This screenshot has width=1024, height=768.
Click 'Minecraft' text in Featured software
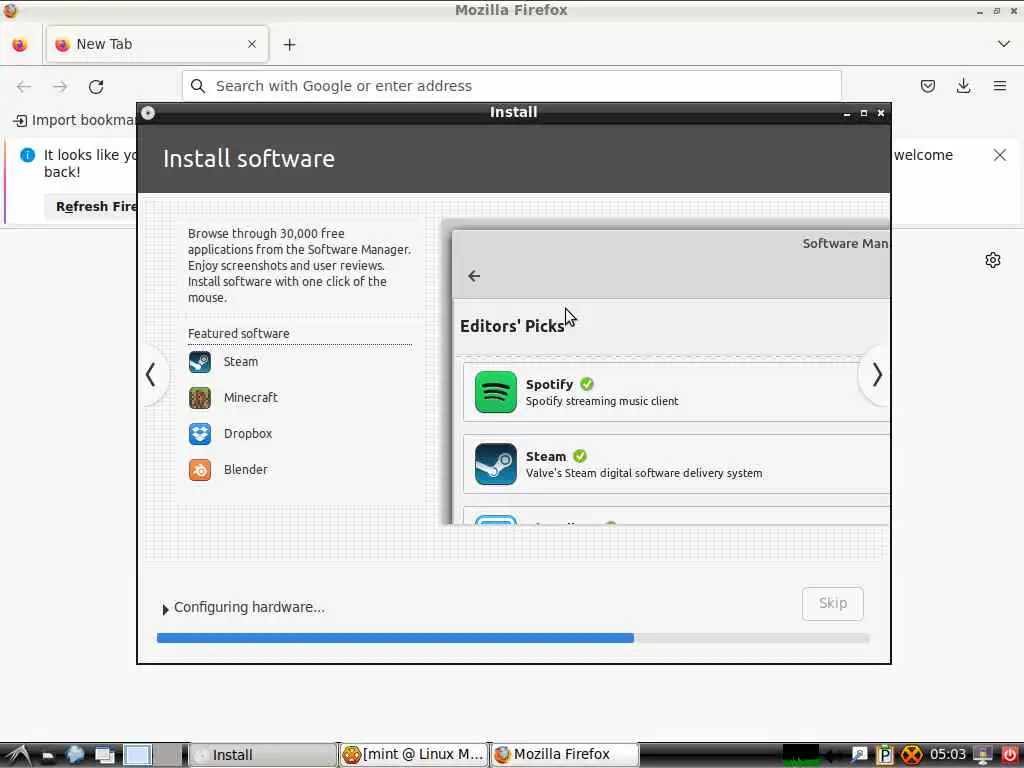[251, 398]
